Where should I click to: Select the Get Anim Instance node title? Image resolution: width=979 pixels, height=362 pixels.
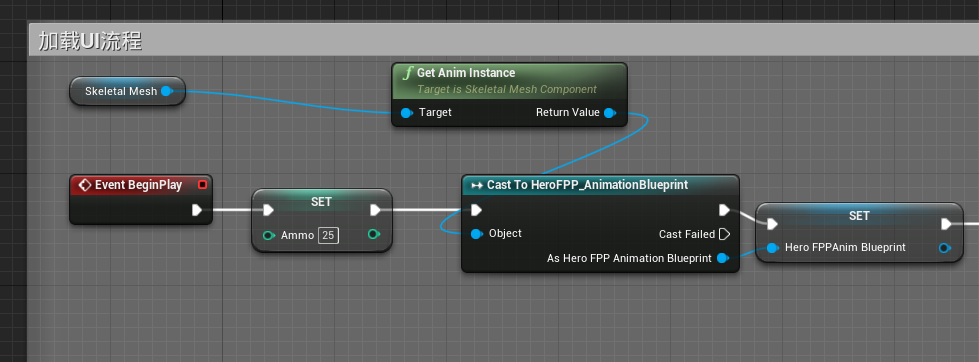(x=466, y=73)
